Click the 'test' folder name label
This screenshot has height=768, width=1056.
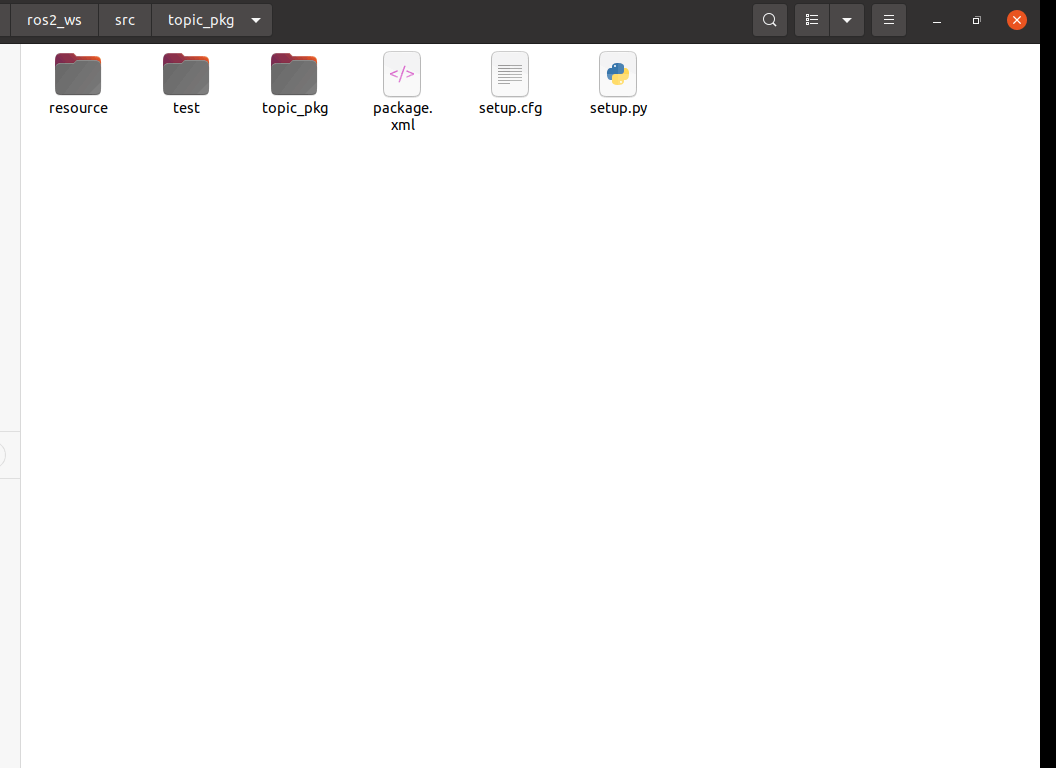[186, 108]
